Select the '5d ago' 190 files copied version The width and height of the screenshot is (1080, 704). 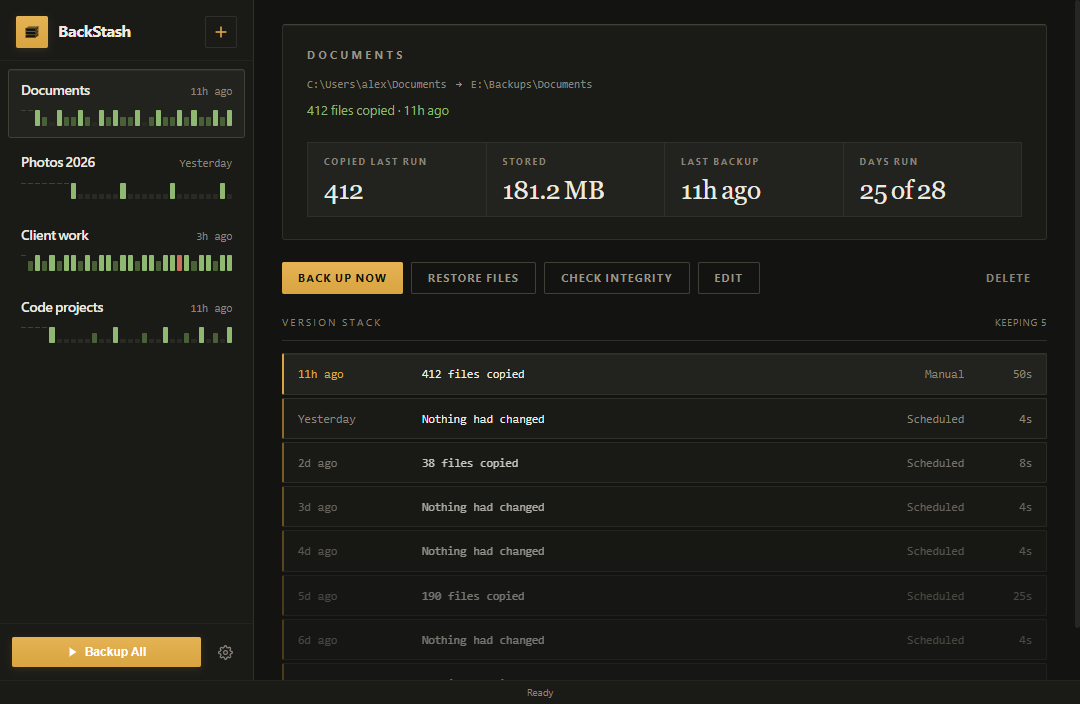coord(664,596)
